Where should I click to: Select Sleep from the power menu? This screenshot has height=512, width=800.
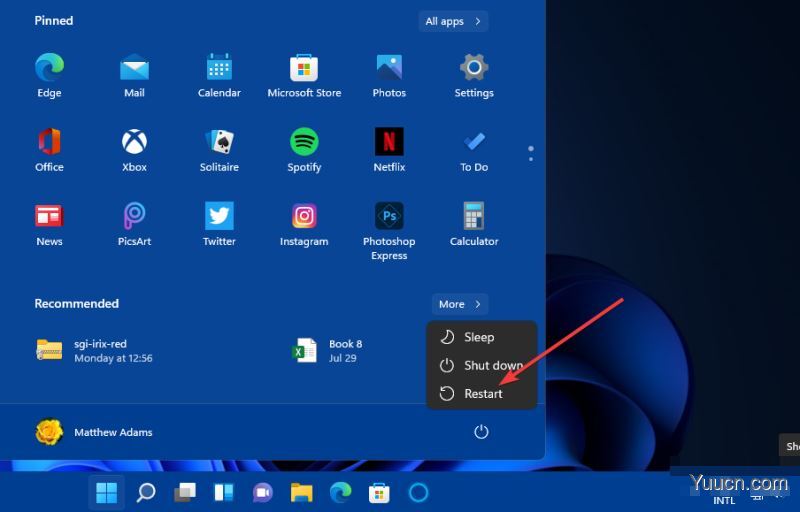pyautogui.click(x=482, y=337)
